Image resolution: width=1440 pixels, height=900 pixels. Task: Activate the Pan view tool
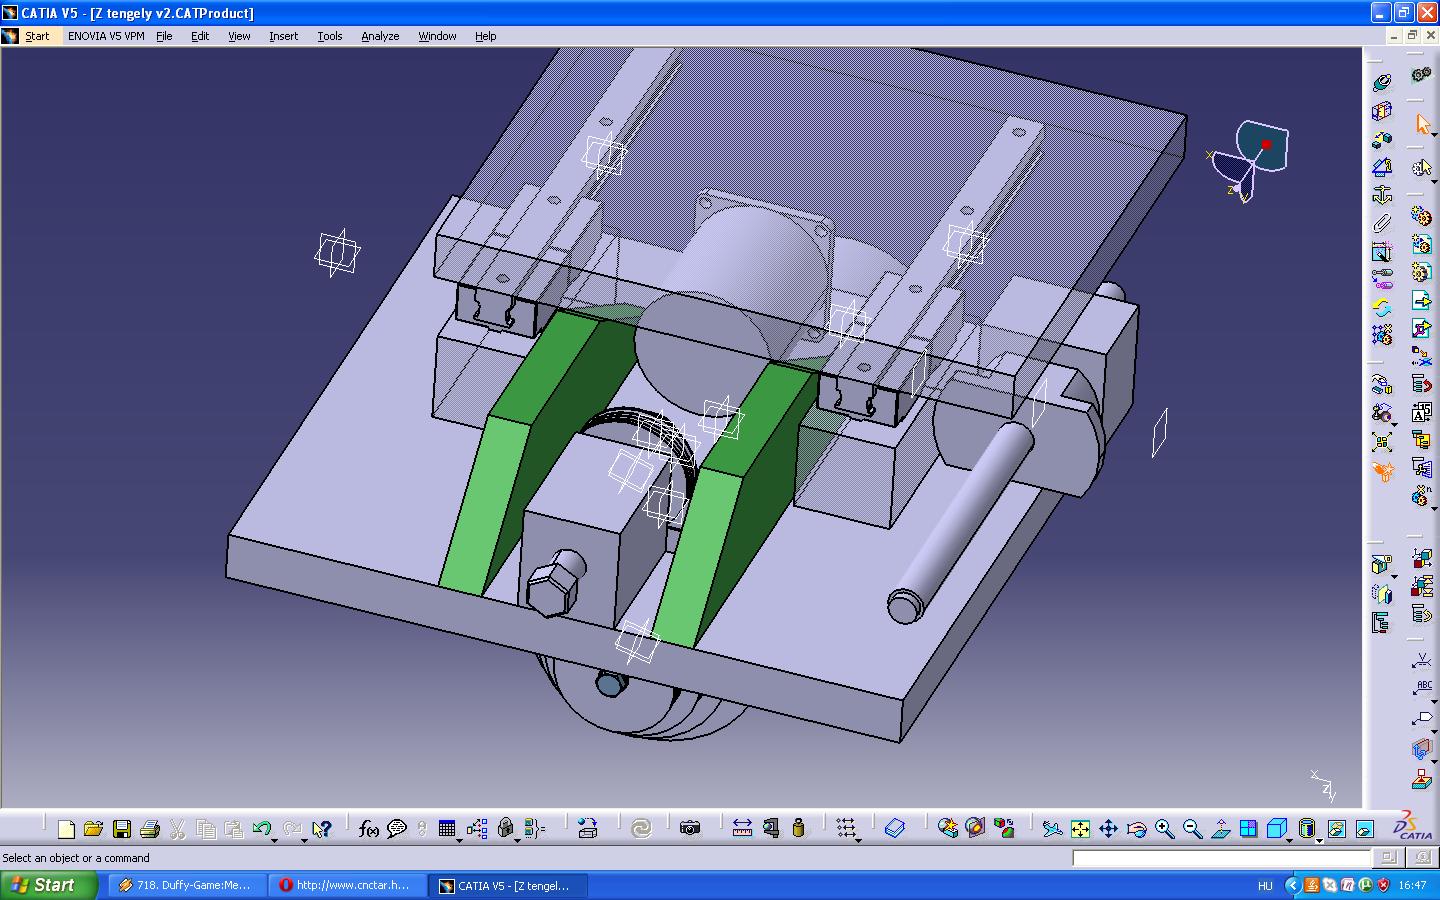point(1108,829)
